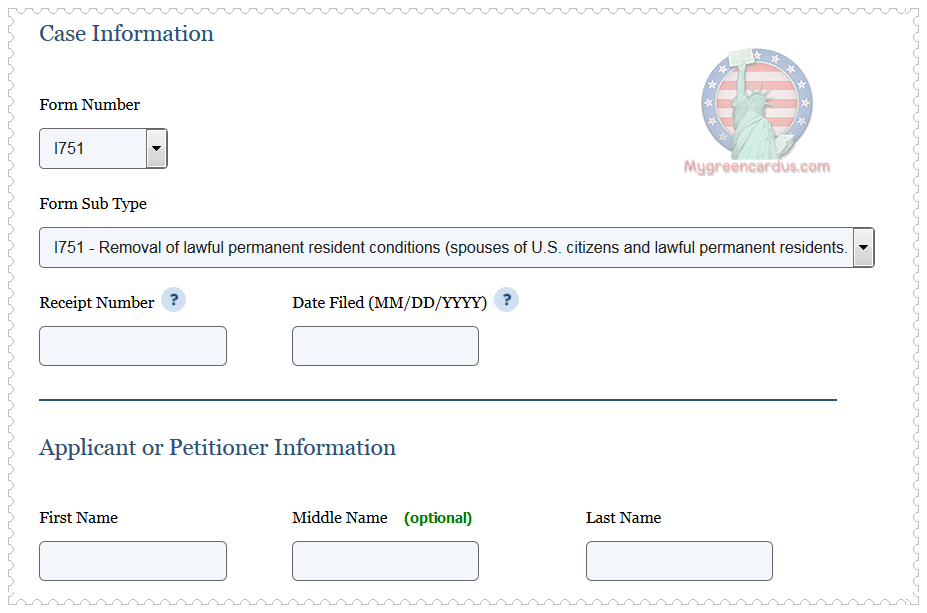The width and height of the screenshot is (927, 613).
Task: Focus the Receipt Number input field
Action: pyautogui.click(x=133, y=346)
